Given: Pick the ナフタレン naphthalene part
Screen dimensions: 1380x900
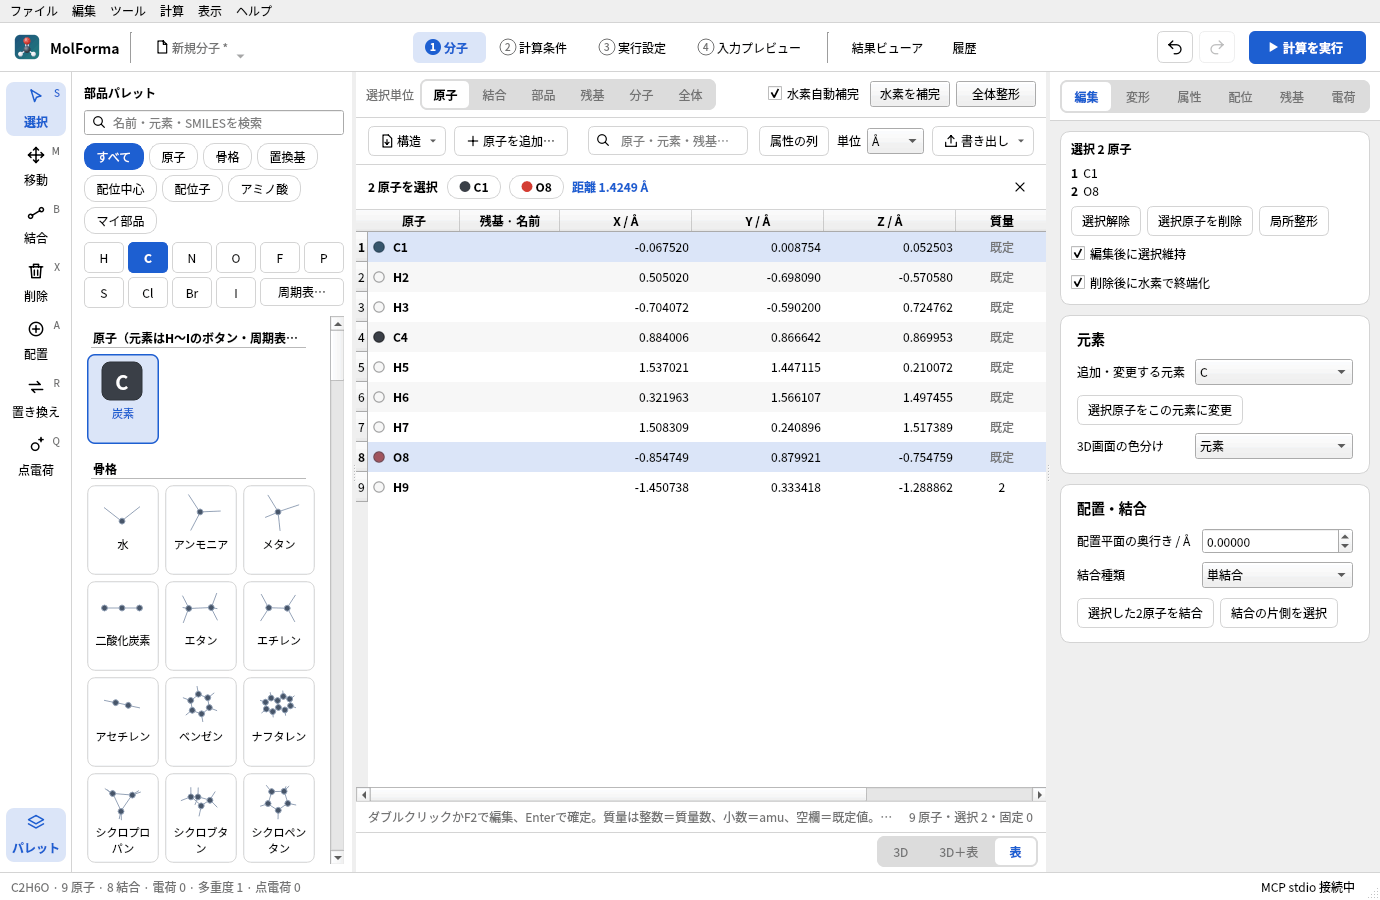Looking at the screenshot, I should coord(279,721).
